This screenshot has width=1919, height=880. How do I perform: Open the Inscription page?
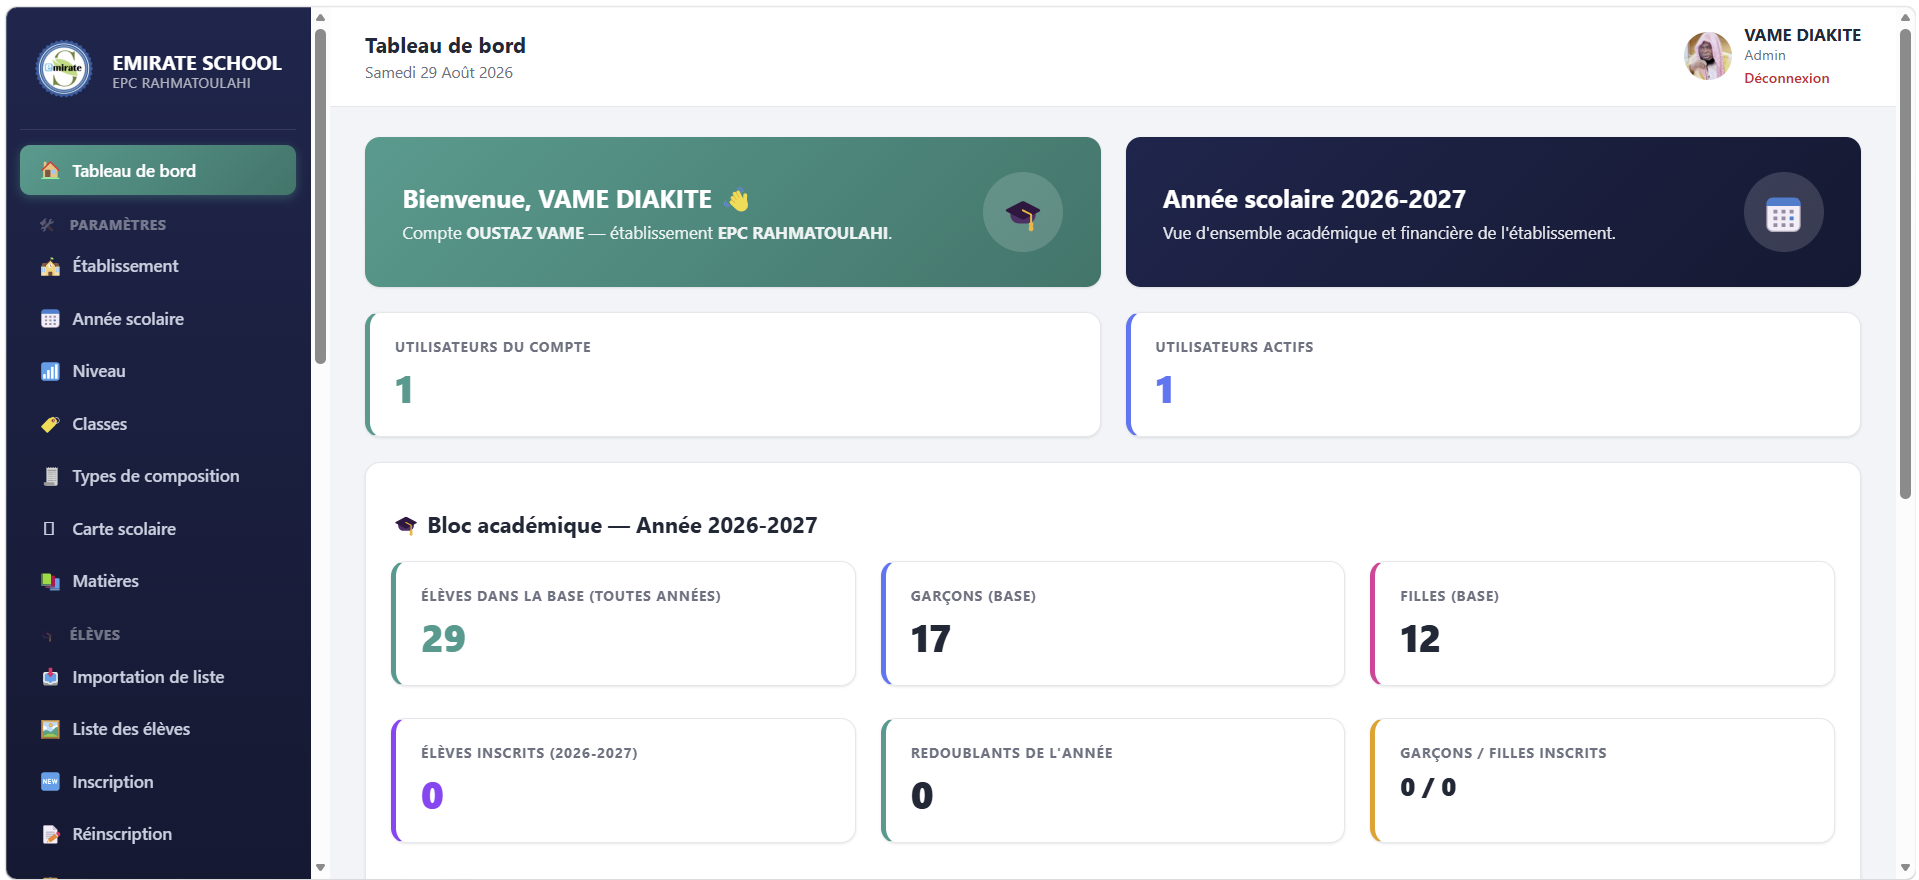coord(158,782)
